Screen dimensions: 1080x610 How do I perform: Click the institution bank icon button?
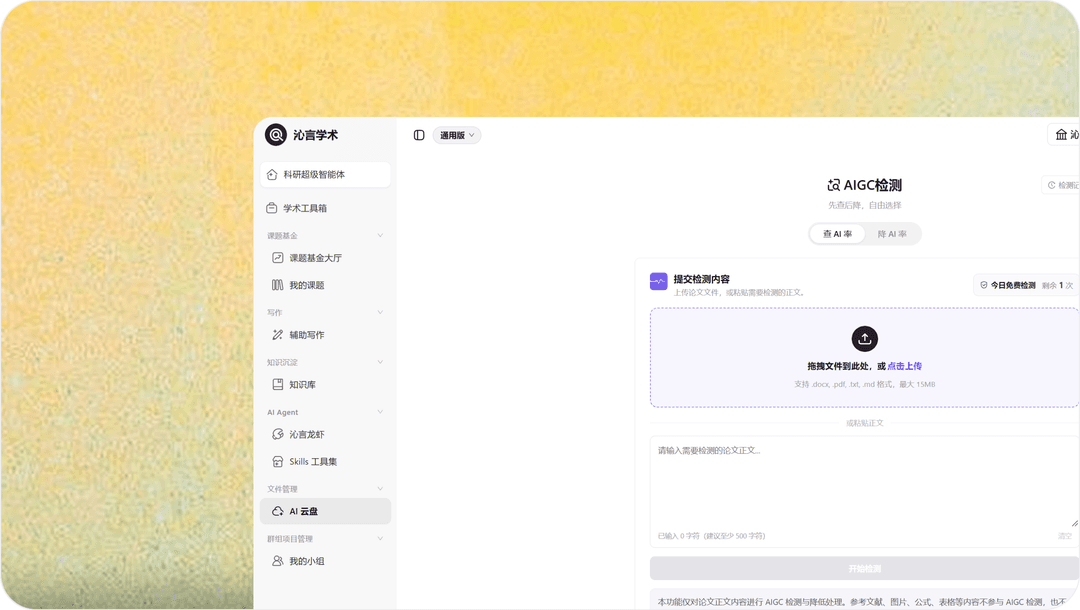pos(1061,135)
